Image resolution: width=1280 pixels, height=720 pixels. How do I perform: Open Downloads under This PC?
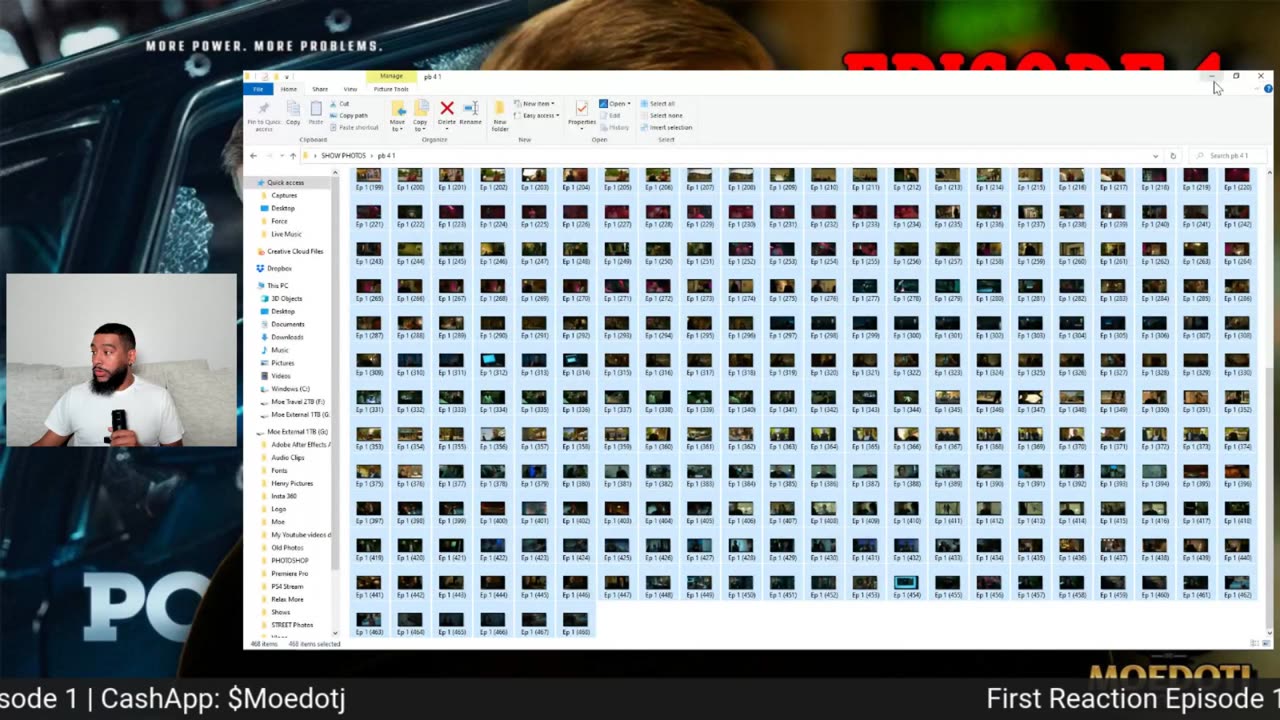point(283,337)
